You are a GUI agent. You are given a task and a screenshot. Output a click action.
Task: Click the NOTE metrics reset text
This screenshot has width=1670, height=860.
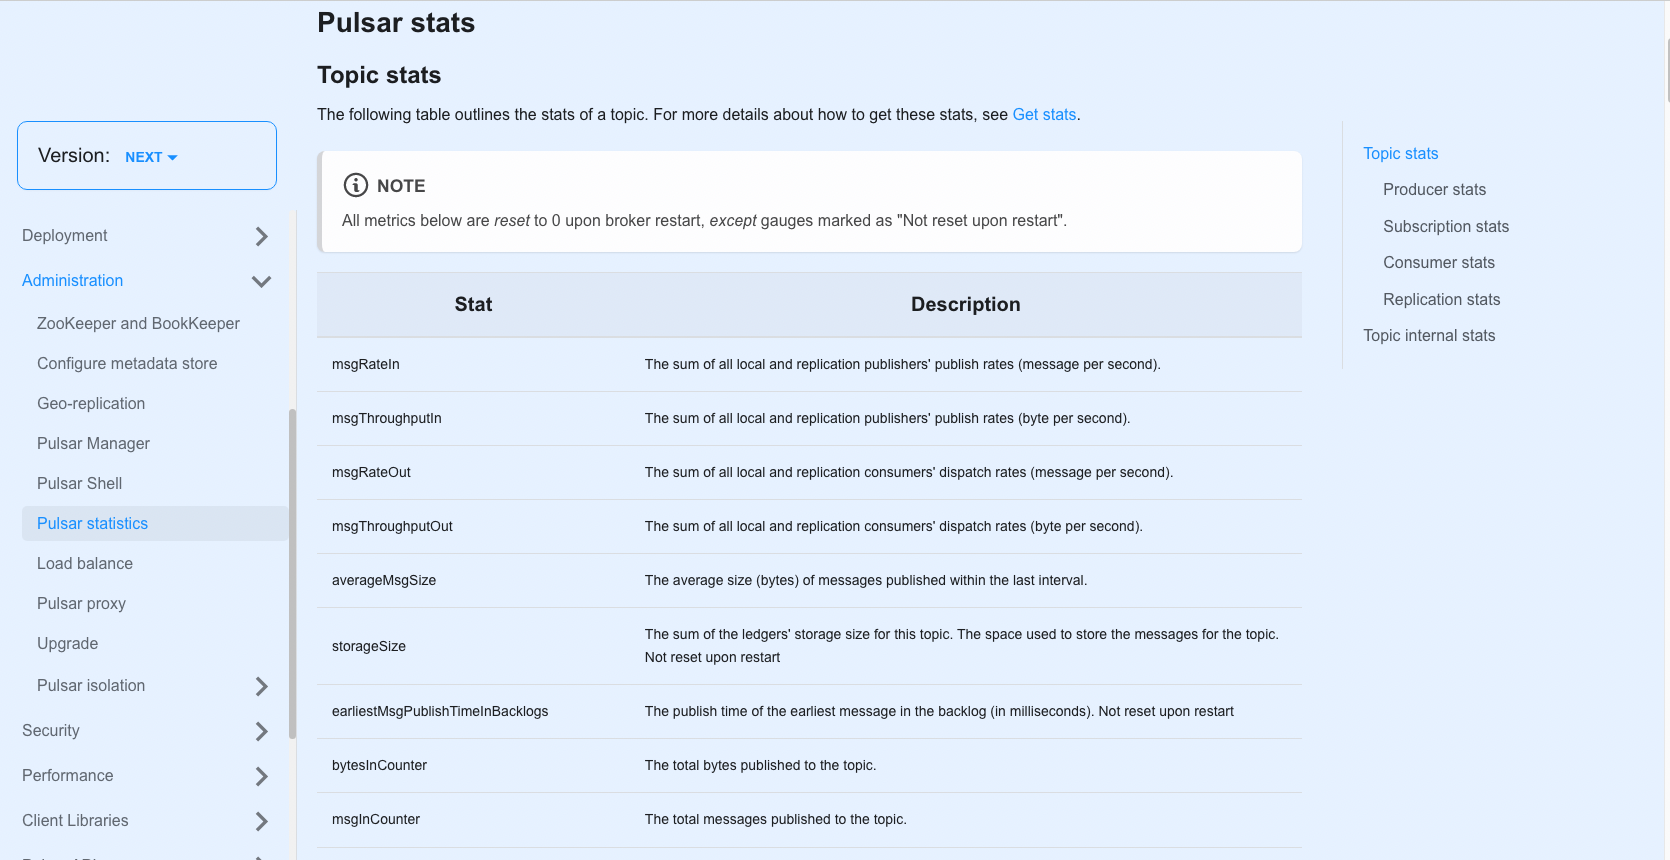704,221
